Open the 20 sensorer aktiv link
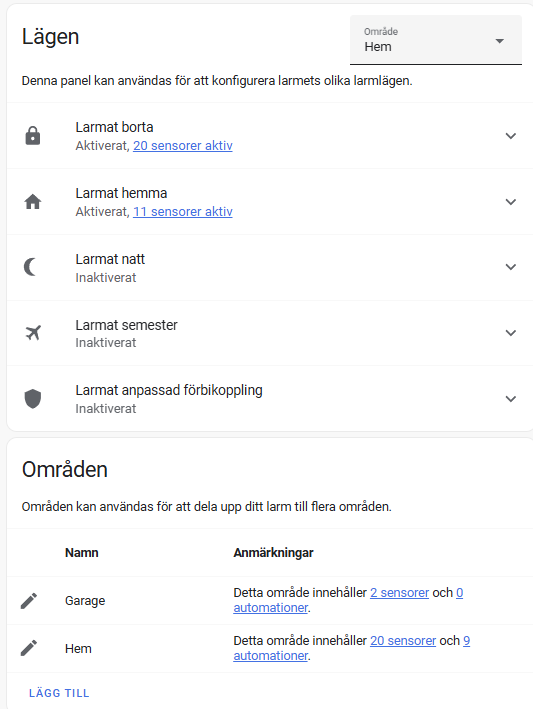Image resolution: width=533 pixels, height=709 pixels. coord(183,146)
